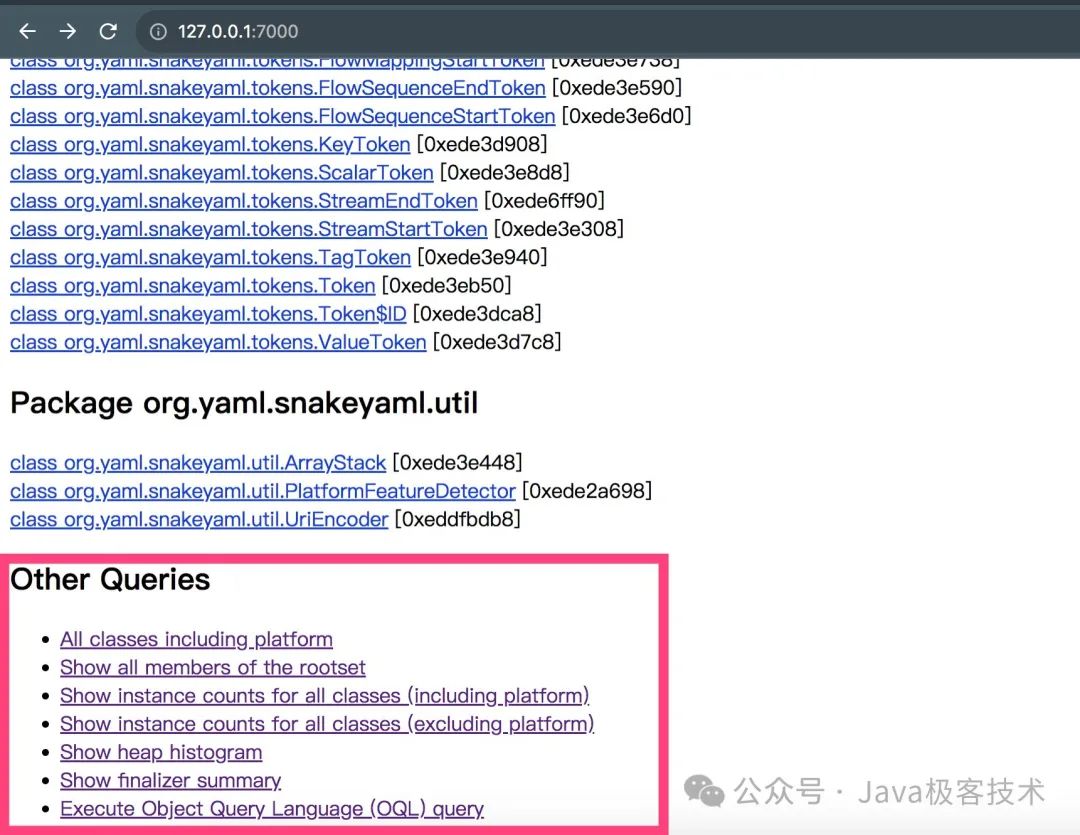
Task: Execute Object Query Language (OQL) query
Action: click(272, 809)
